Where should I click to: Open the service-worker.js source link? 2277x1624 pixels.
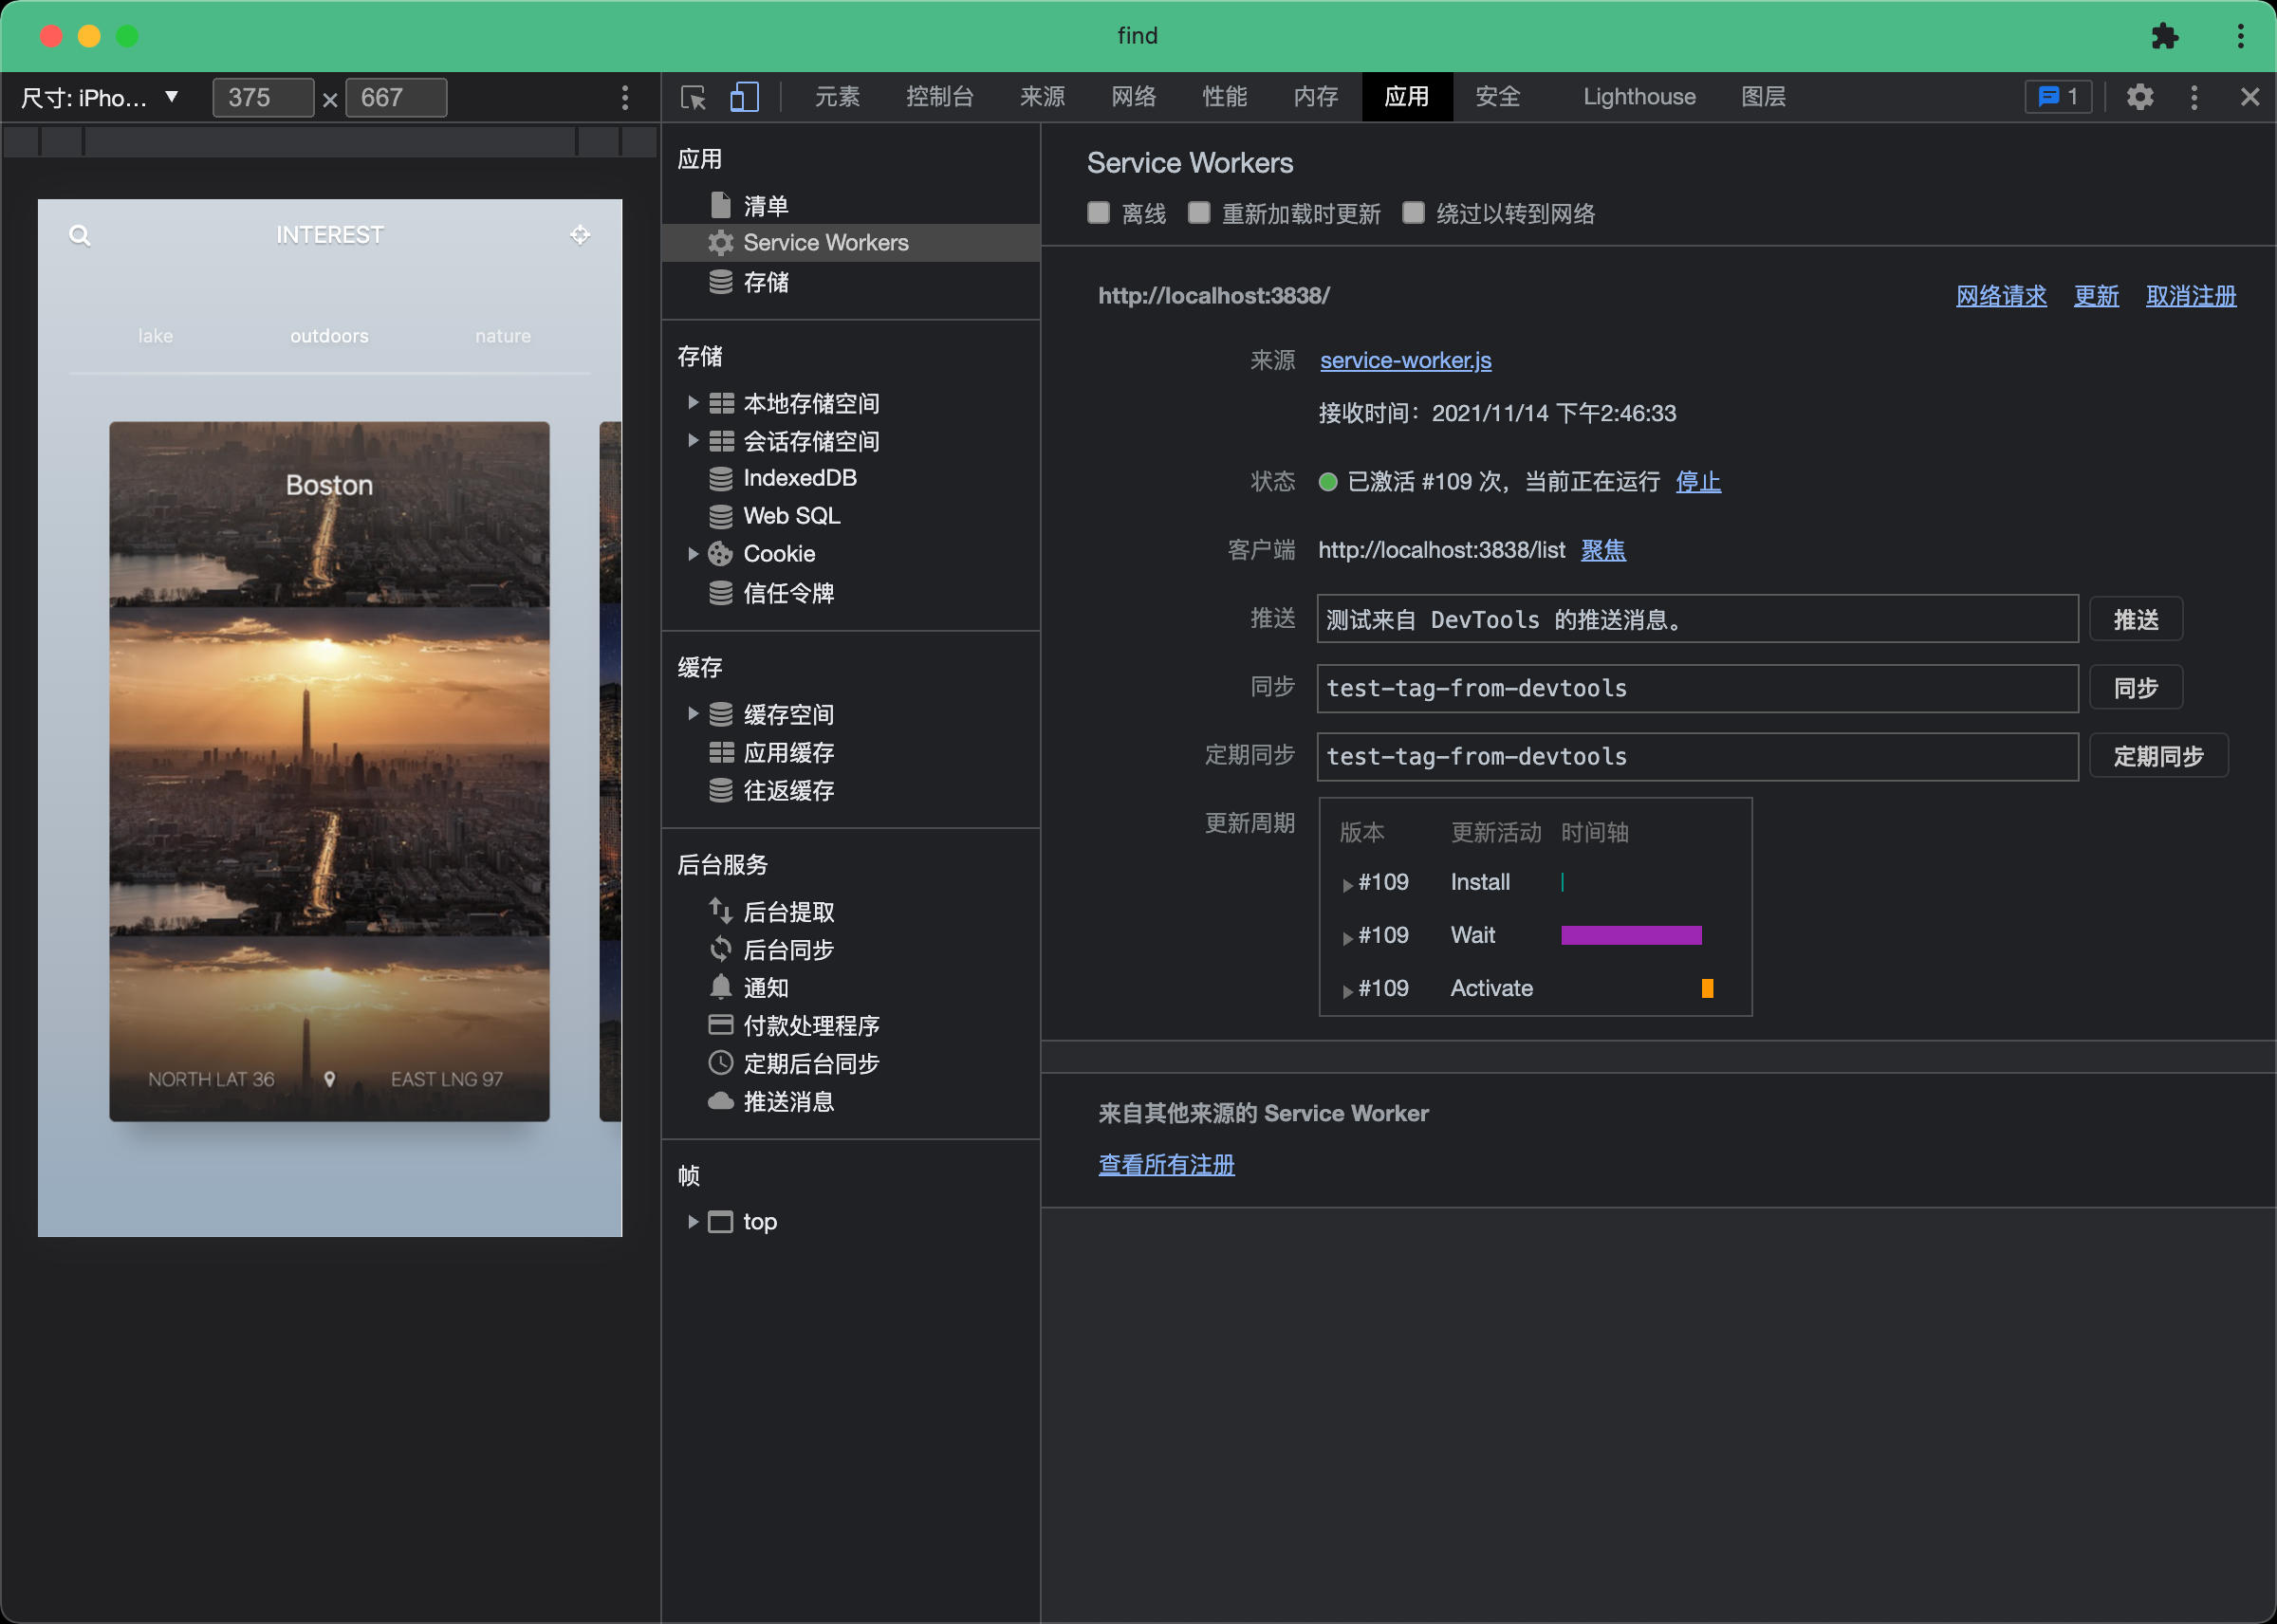[1404, 360]
